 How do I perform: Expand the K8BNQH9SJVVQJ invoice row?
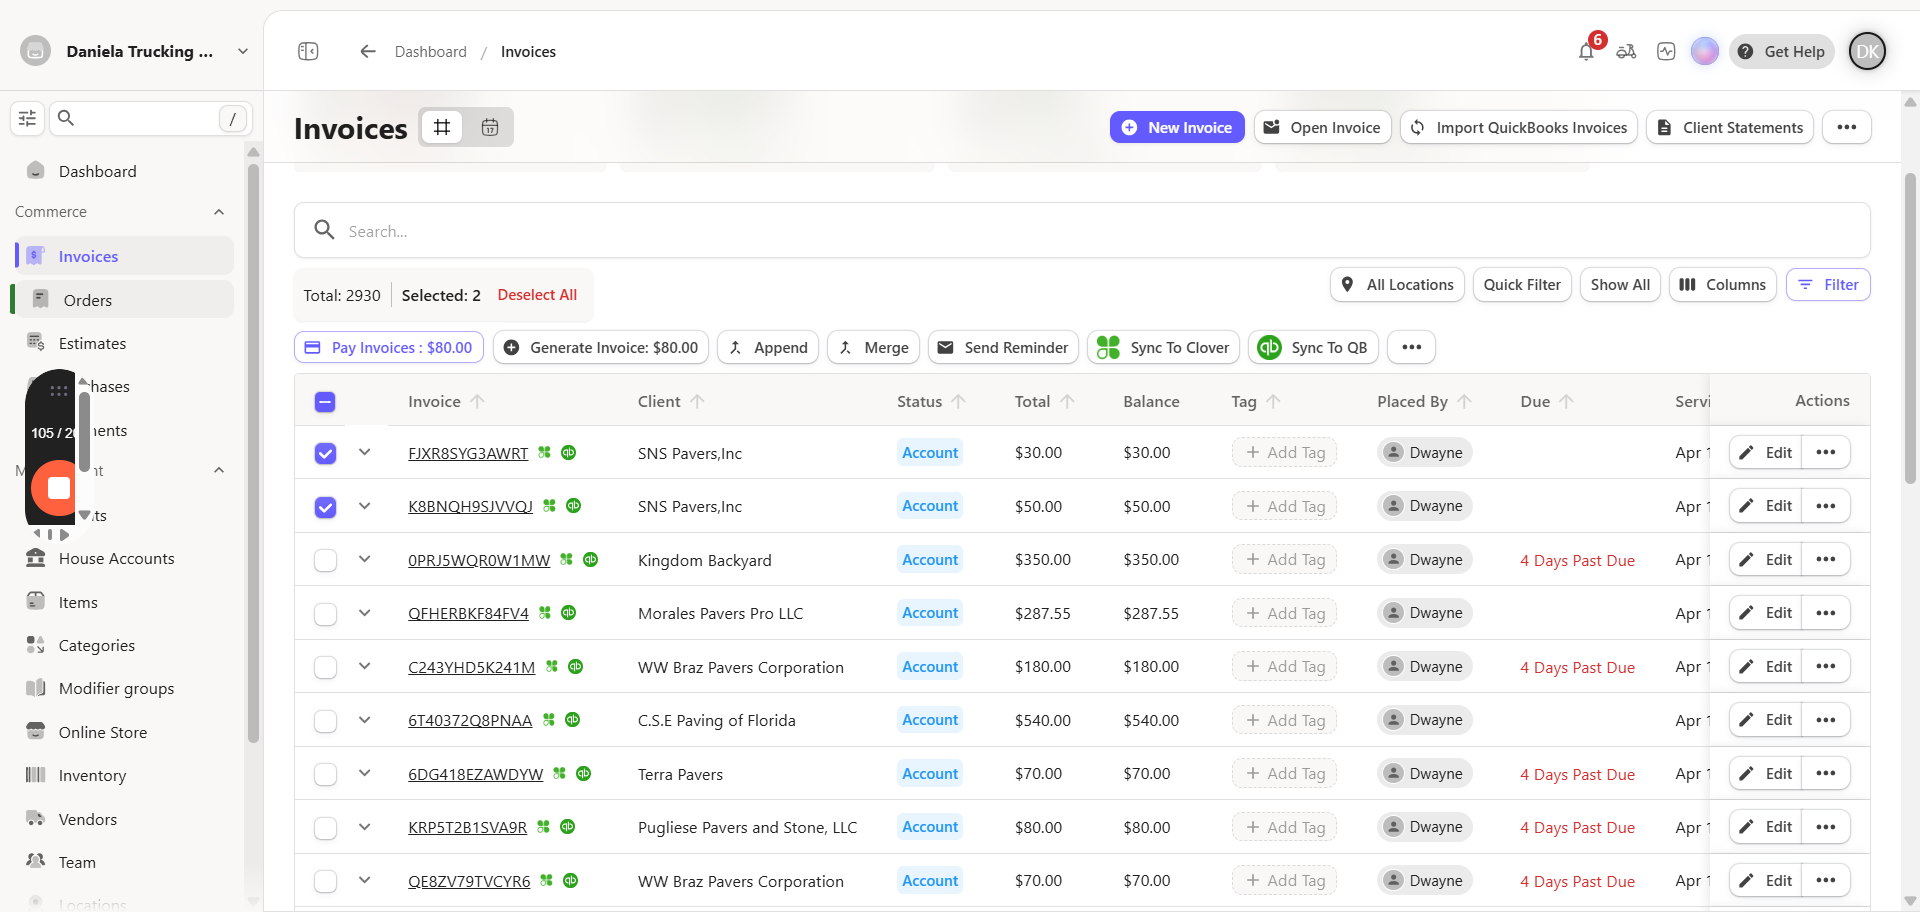pyautogui.click(x=365, y=506)
